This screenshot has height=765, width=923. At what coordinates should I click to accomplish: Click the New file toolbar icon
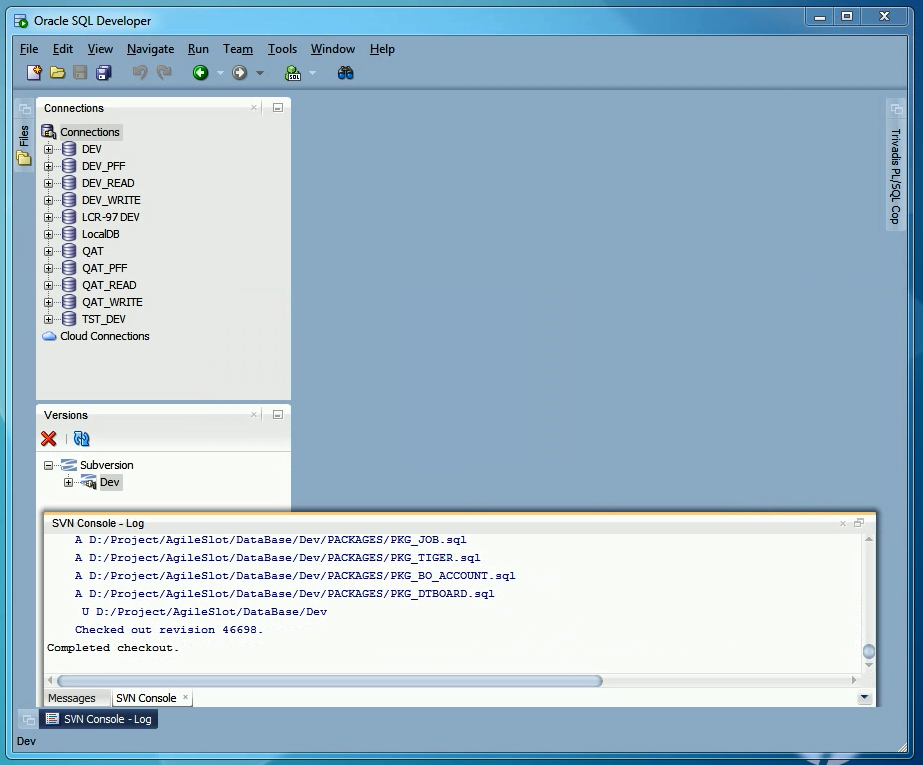(x=34, y=72)
